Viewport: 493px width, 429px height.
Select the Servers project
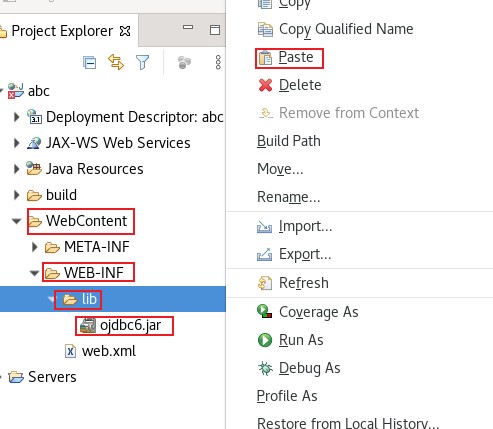[x=52, y=377]
